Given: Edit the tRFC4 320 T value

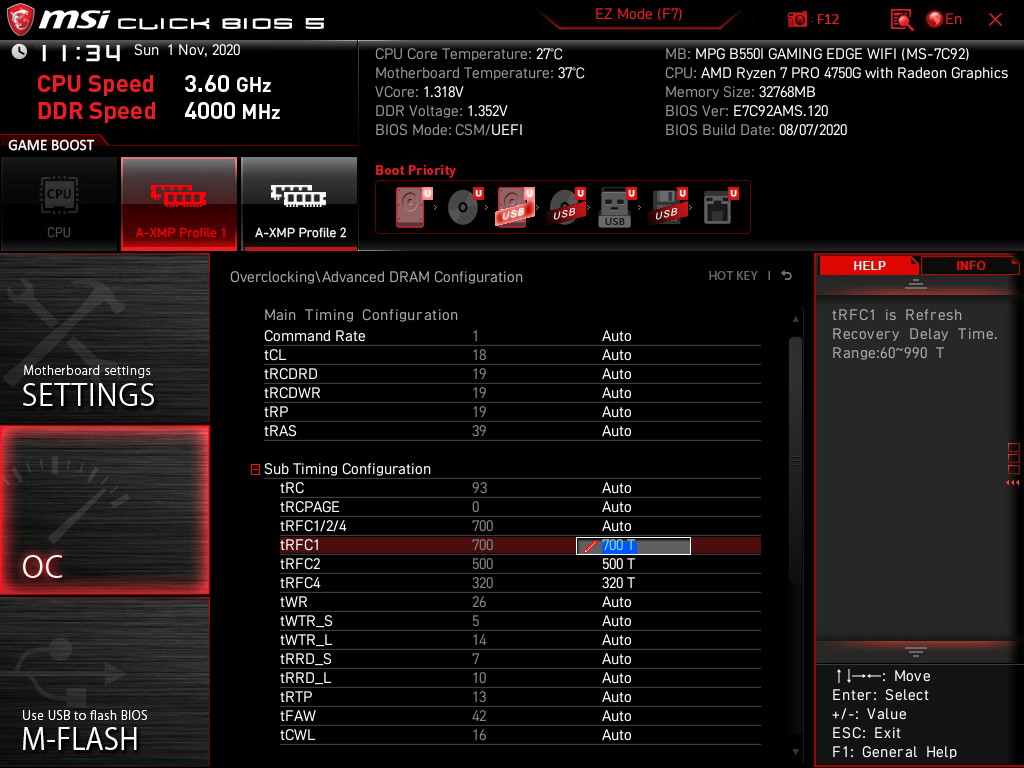Looking at the screenshot, I should [x=618, y=583].
